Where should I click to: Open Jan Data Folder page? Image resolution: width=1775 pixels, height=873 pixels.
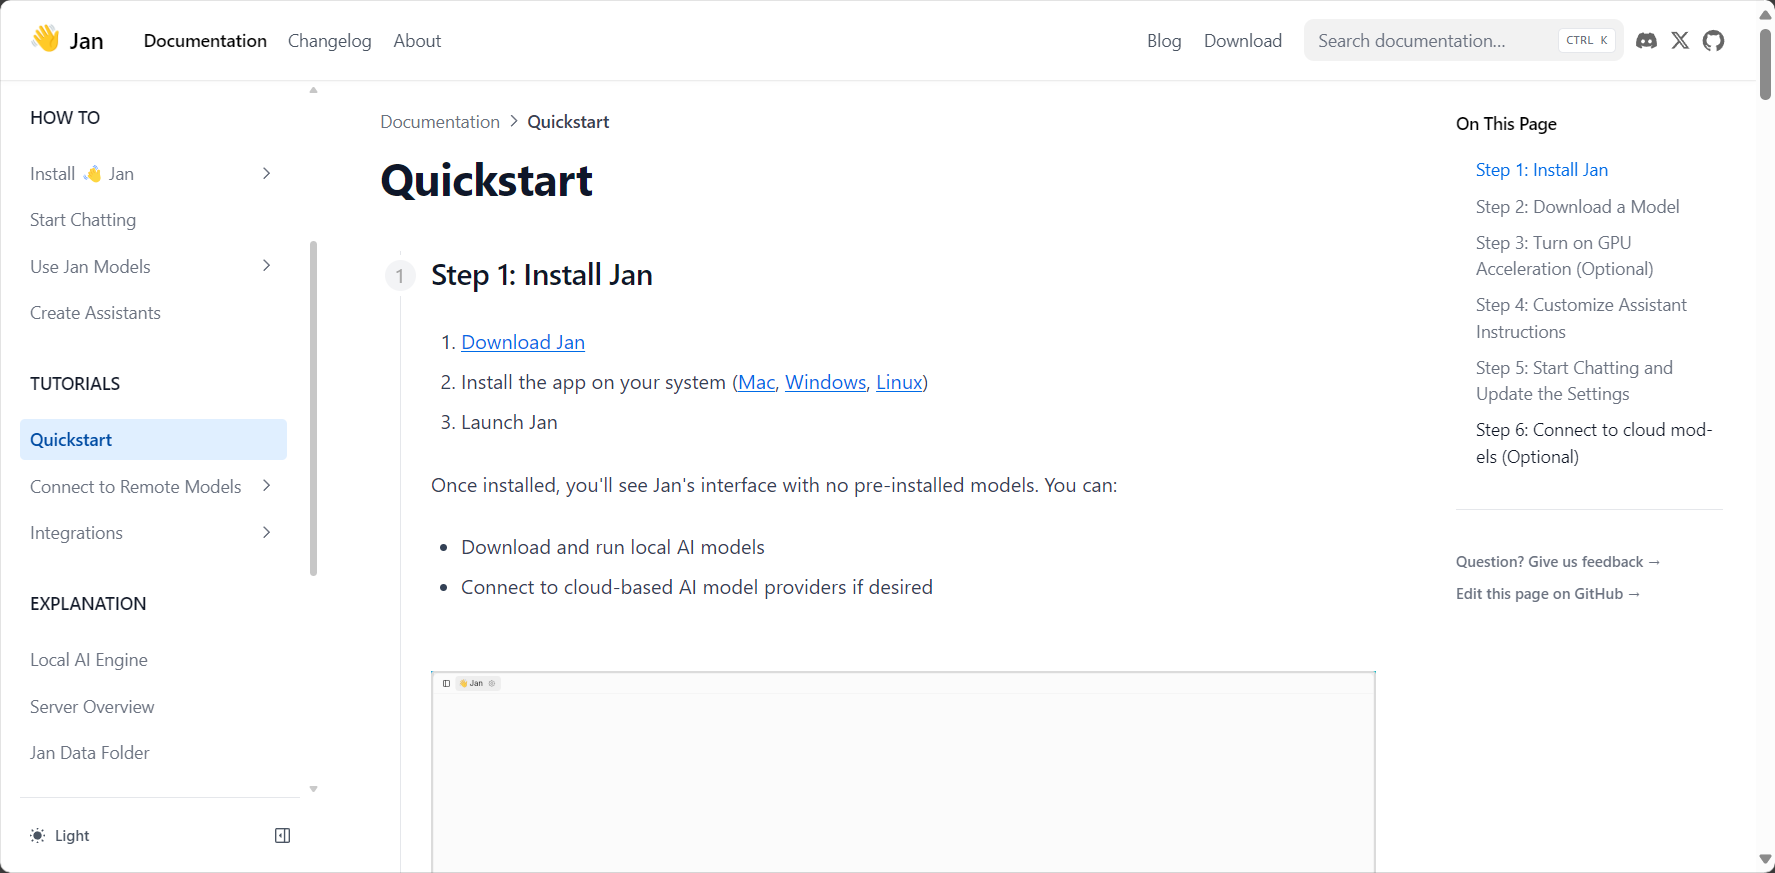coord(90,753)
